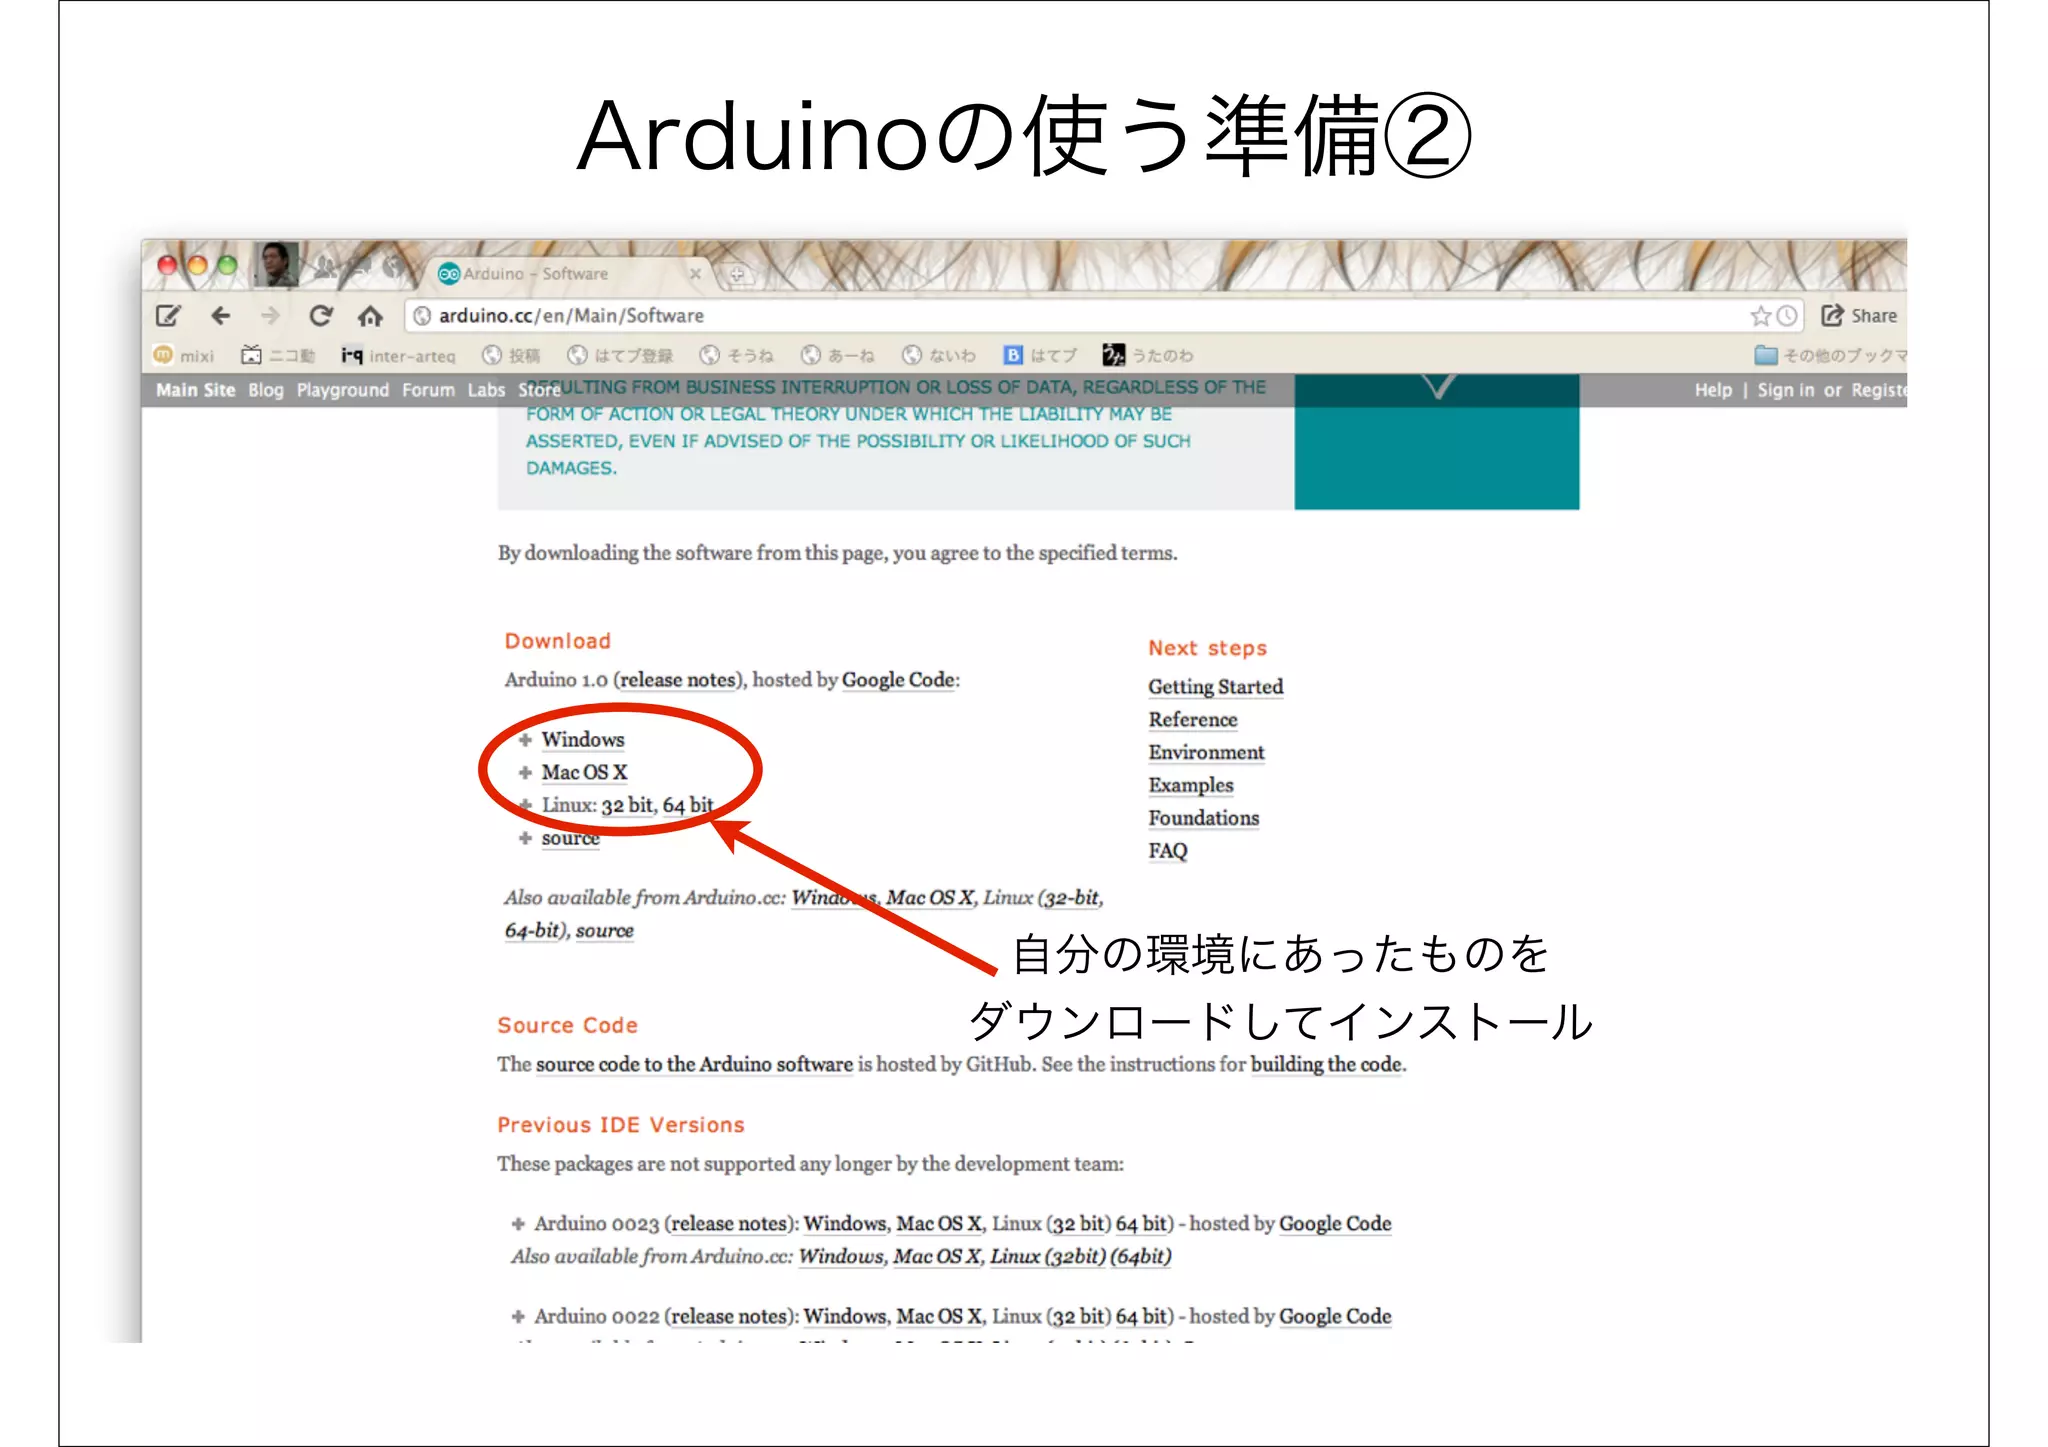Click the profile avatar photo in title bar
The height and width of the screenshot is (1447, 2048).
coord(275,264)
